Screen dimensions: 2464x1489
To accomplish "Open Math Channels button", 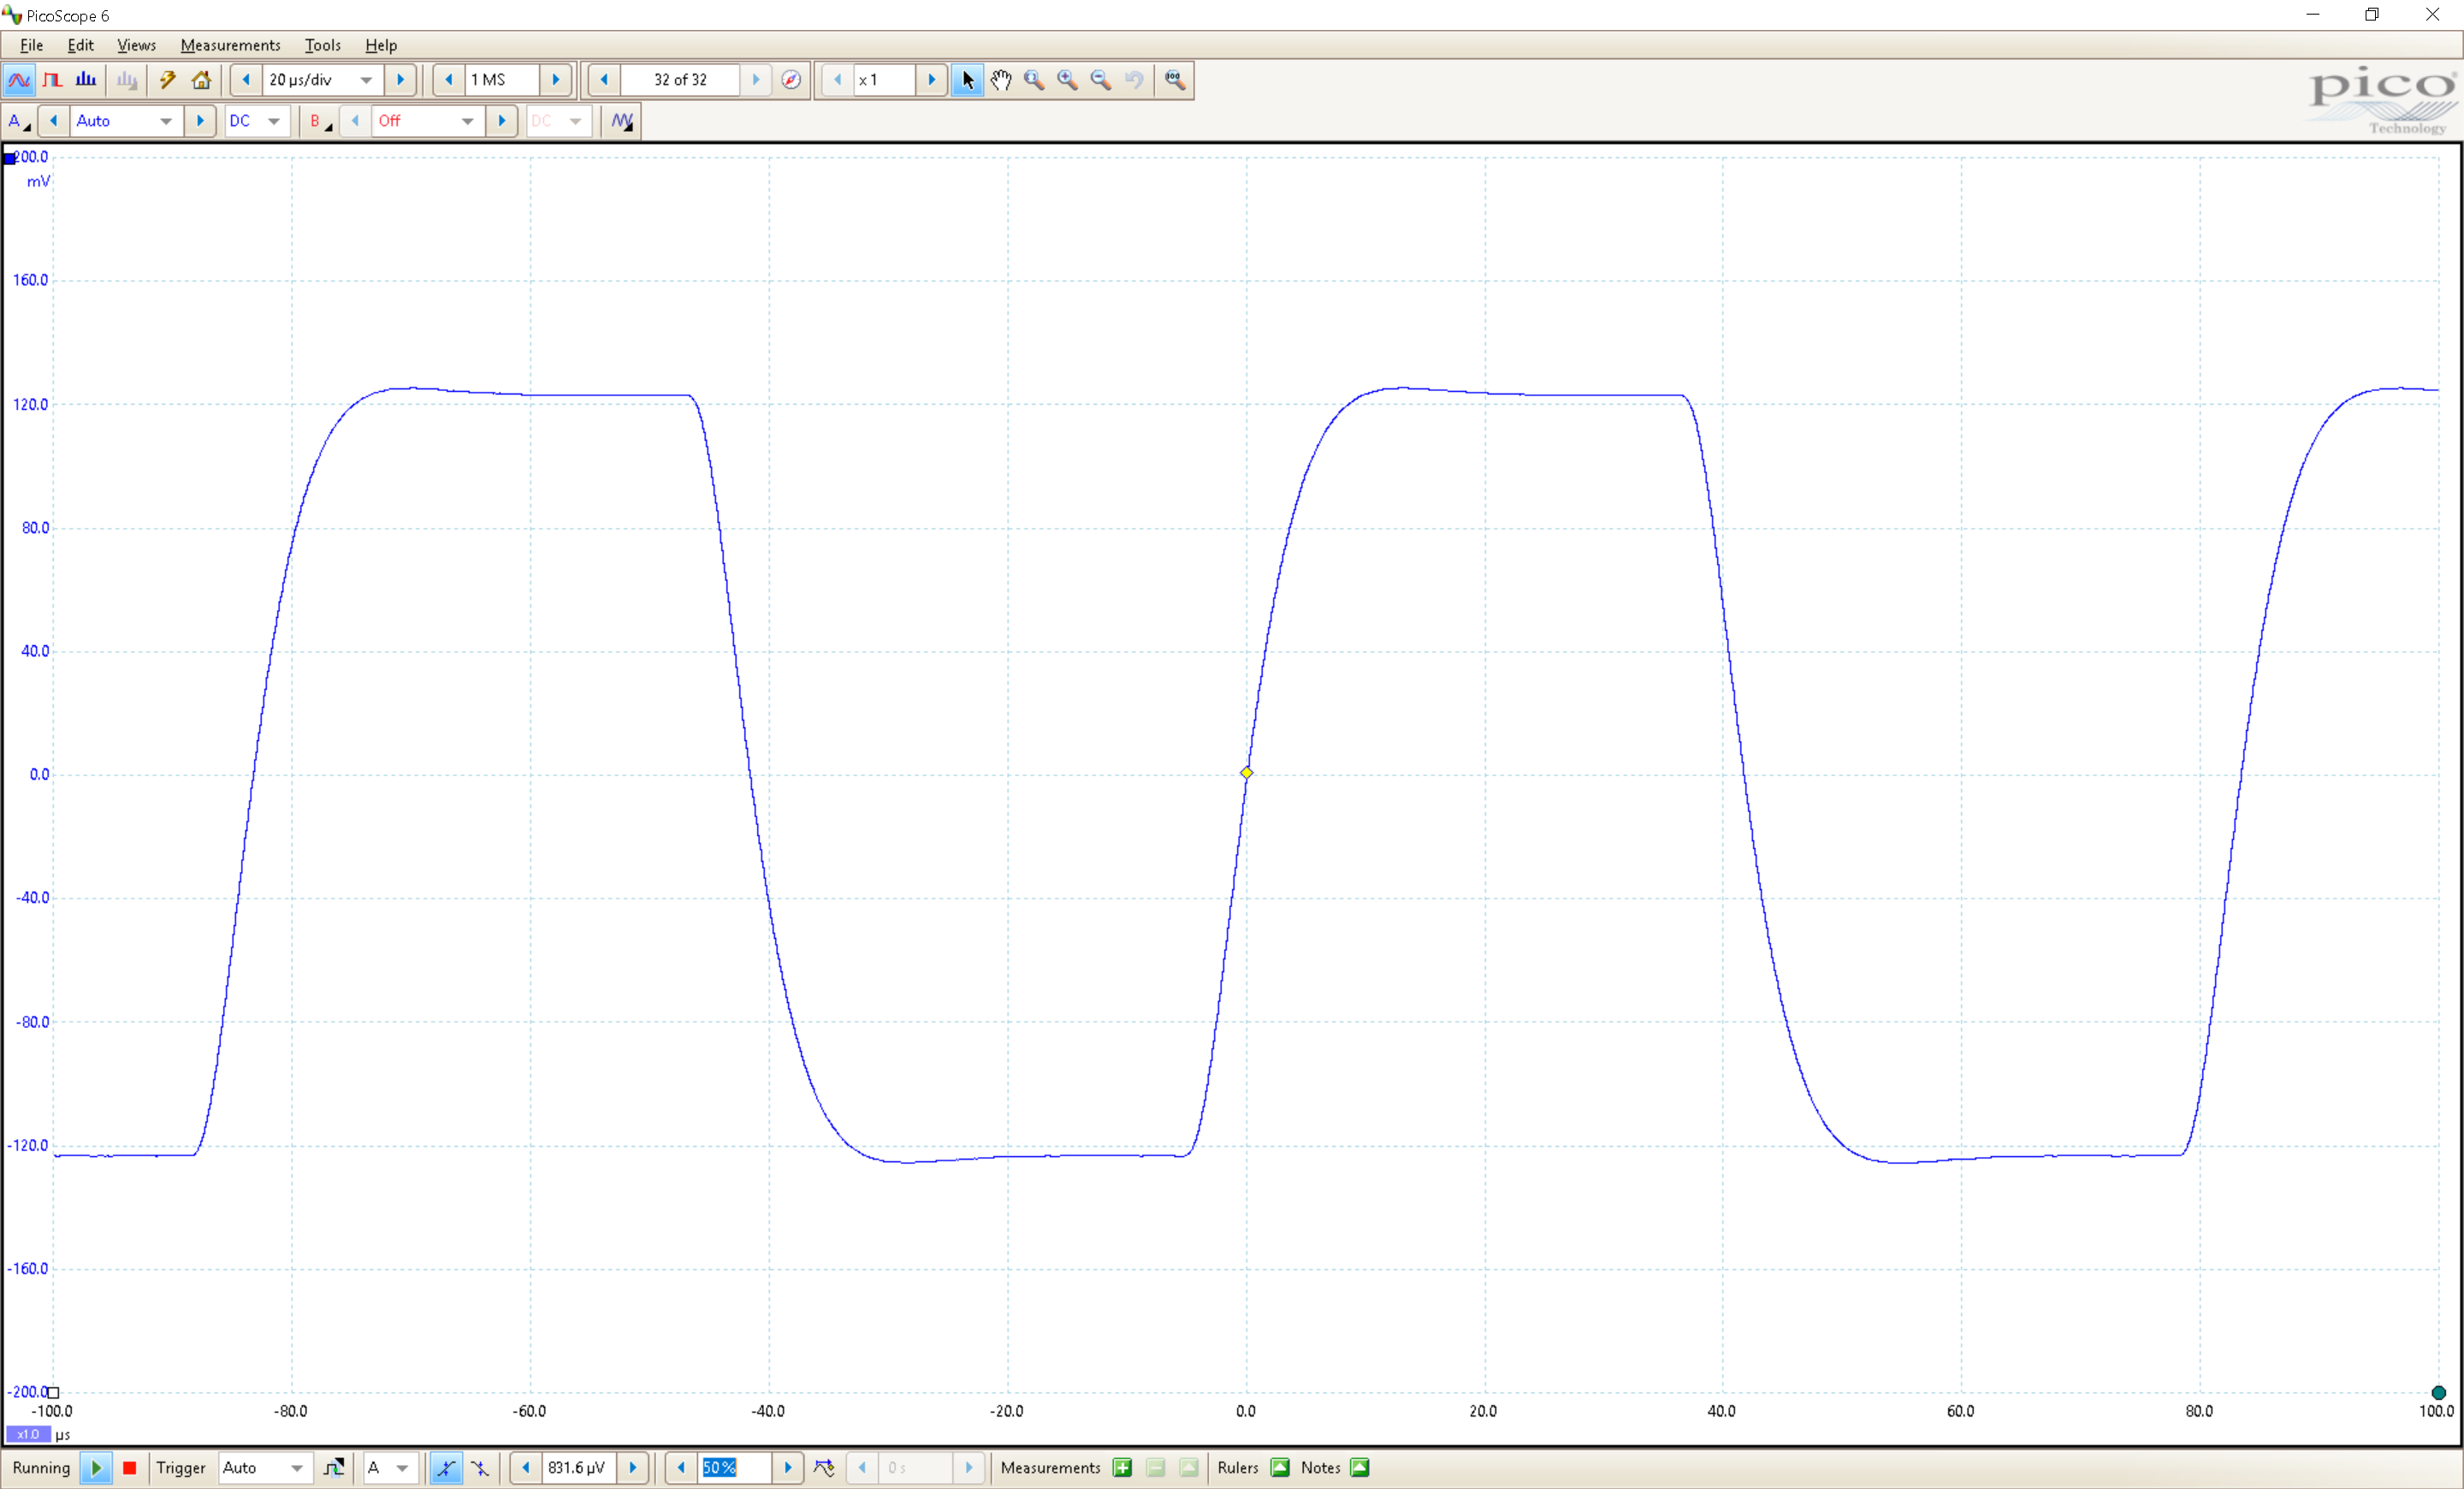I will [622, 121].
